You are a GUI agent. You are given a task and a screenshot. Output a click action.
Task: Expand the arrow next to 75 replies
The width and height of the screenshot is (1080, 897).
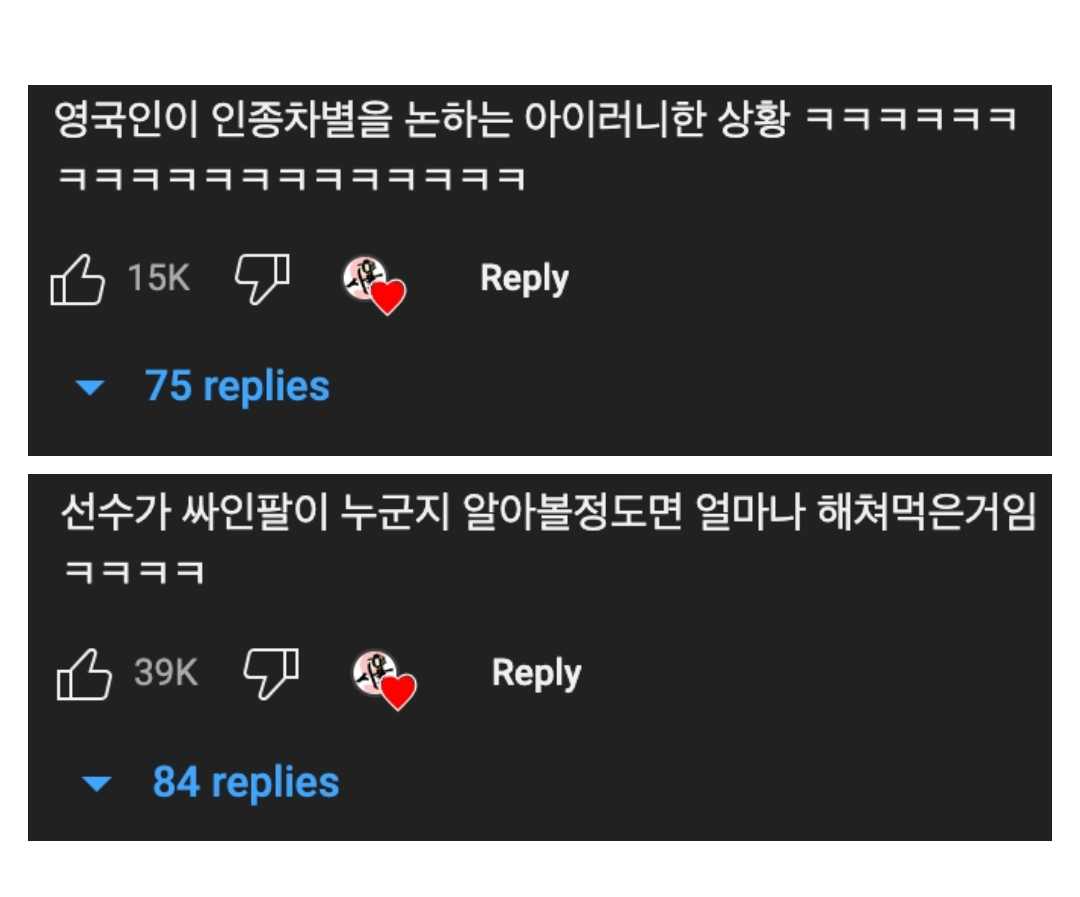tap(91, 388)
